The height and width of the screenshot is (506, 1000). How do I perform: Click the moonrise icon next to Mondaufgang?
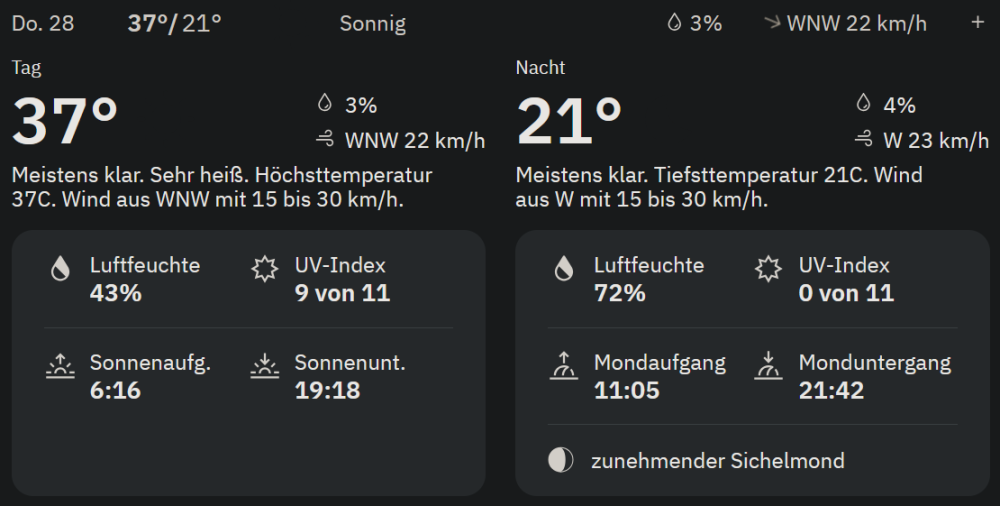(x=564, y=367)
